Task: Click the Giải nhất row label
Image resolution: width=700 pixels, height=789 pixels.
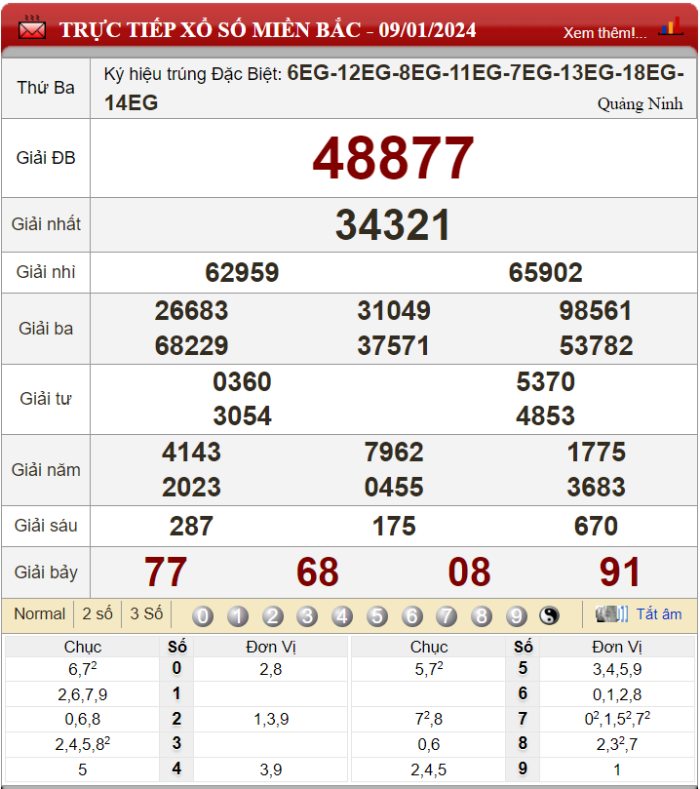Action: click(x=46, y=224)
